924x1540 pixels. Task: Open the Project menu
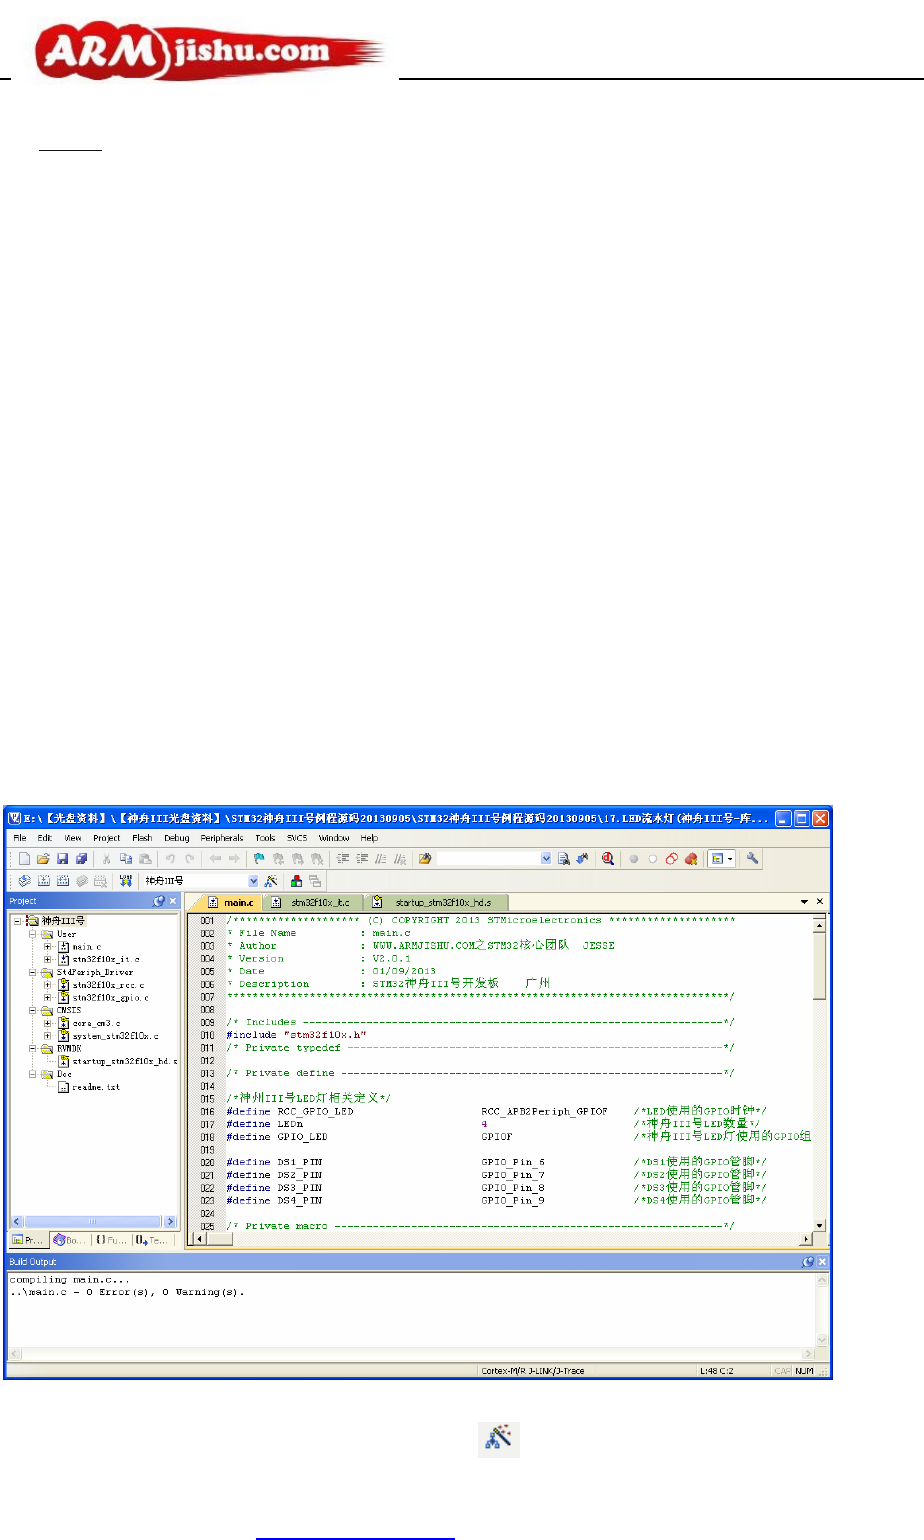coord(107,838)
